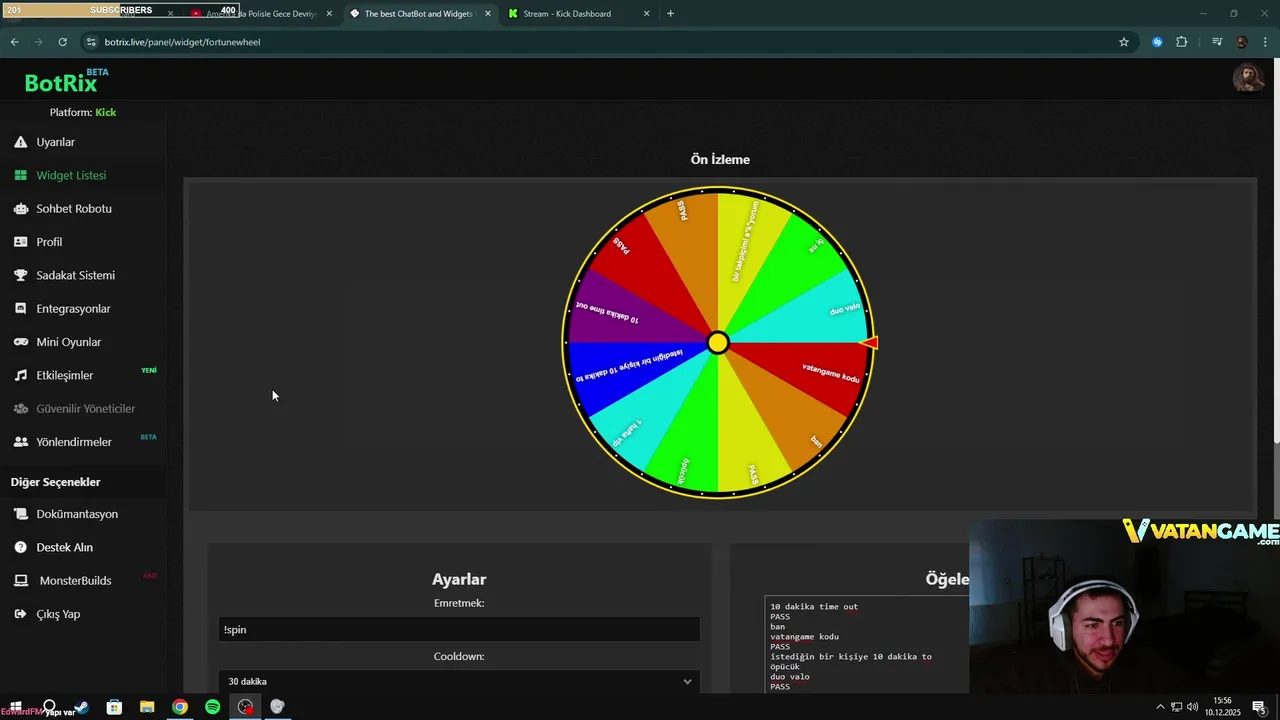The image size is (1280, 720).
Task: Open OBS Studio from the taskbar
Action: (x=245, y=707)
